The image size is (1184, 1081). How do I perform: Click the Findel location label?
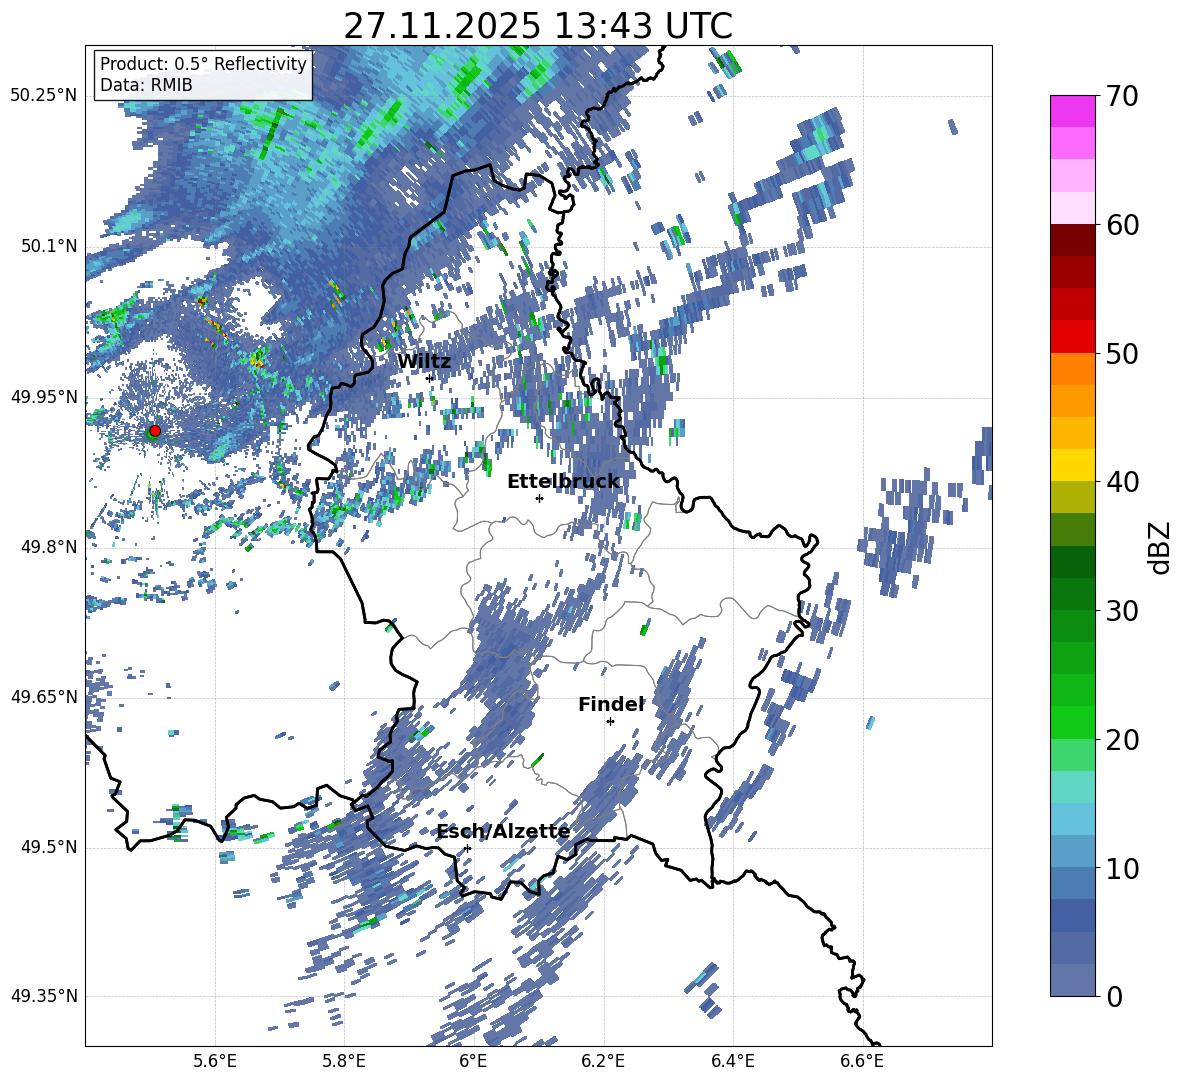(612, 704)
